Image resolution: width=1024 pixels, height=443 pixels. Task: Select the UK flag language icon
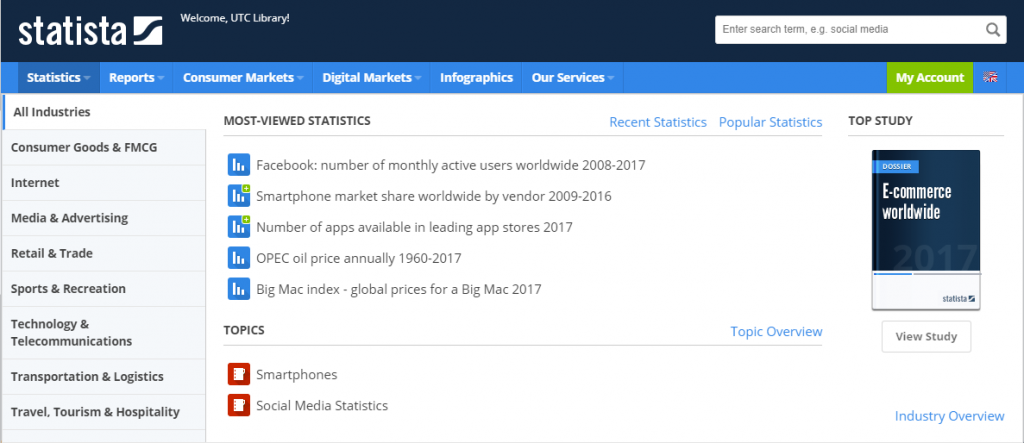[991, 77]
